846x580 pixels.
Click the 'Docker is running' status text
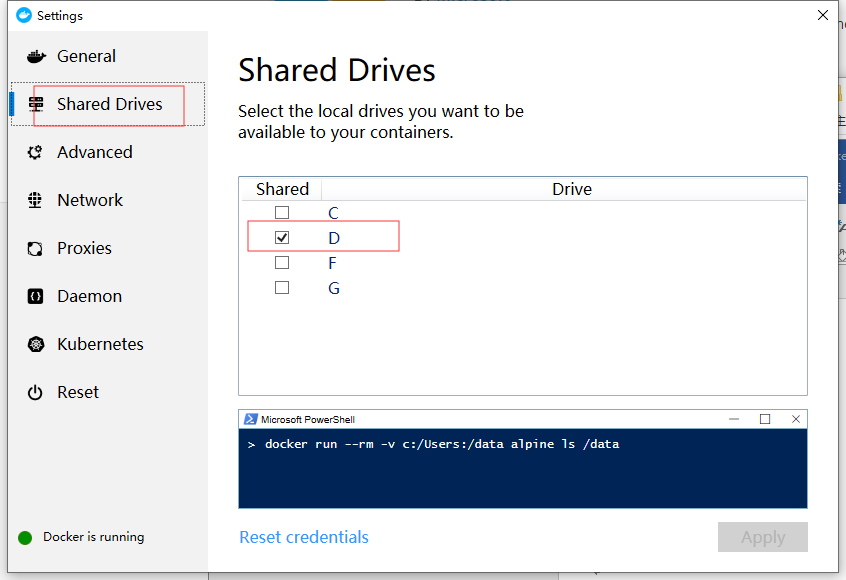click(x=94, y=537)
